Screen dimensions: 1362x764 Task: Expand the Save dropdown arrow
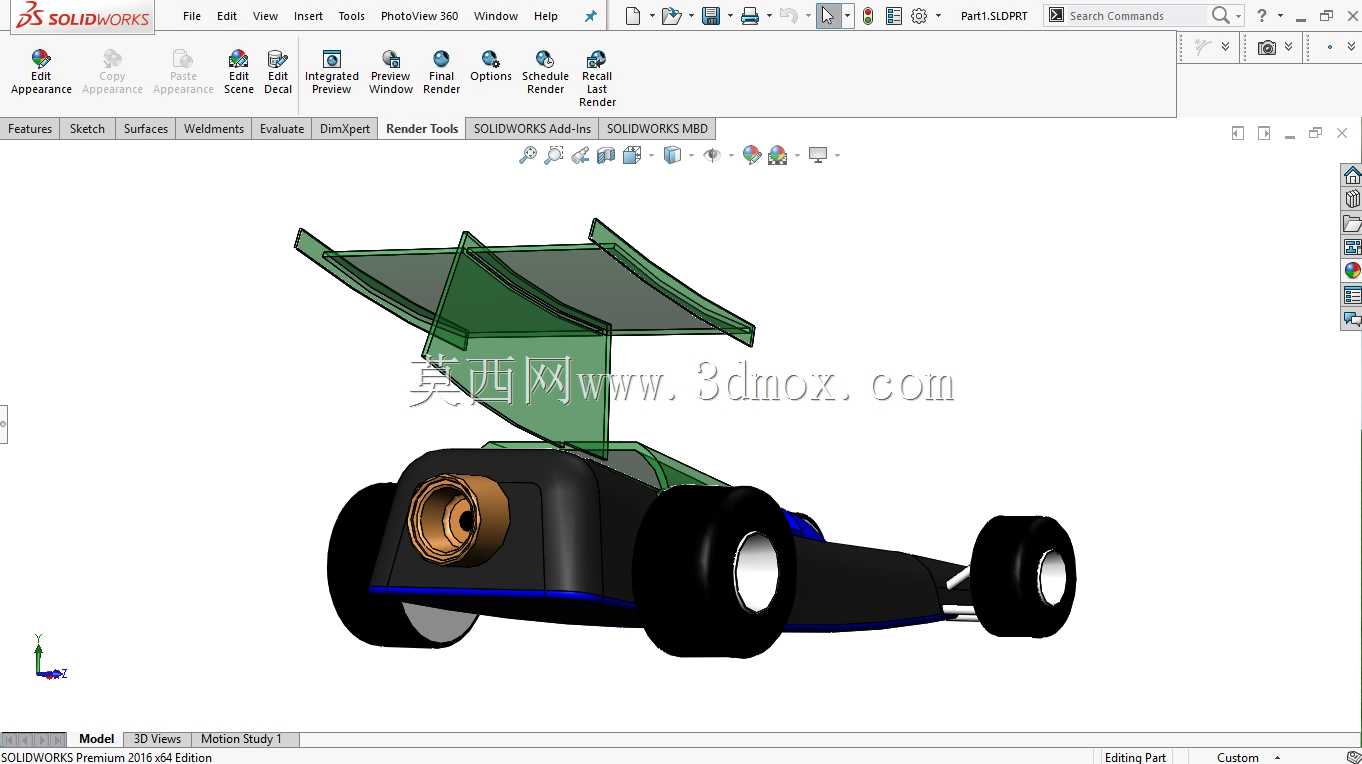730,16
